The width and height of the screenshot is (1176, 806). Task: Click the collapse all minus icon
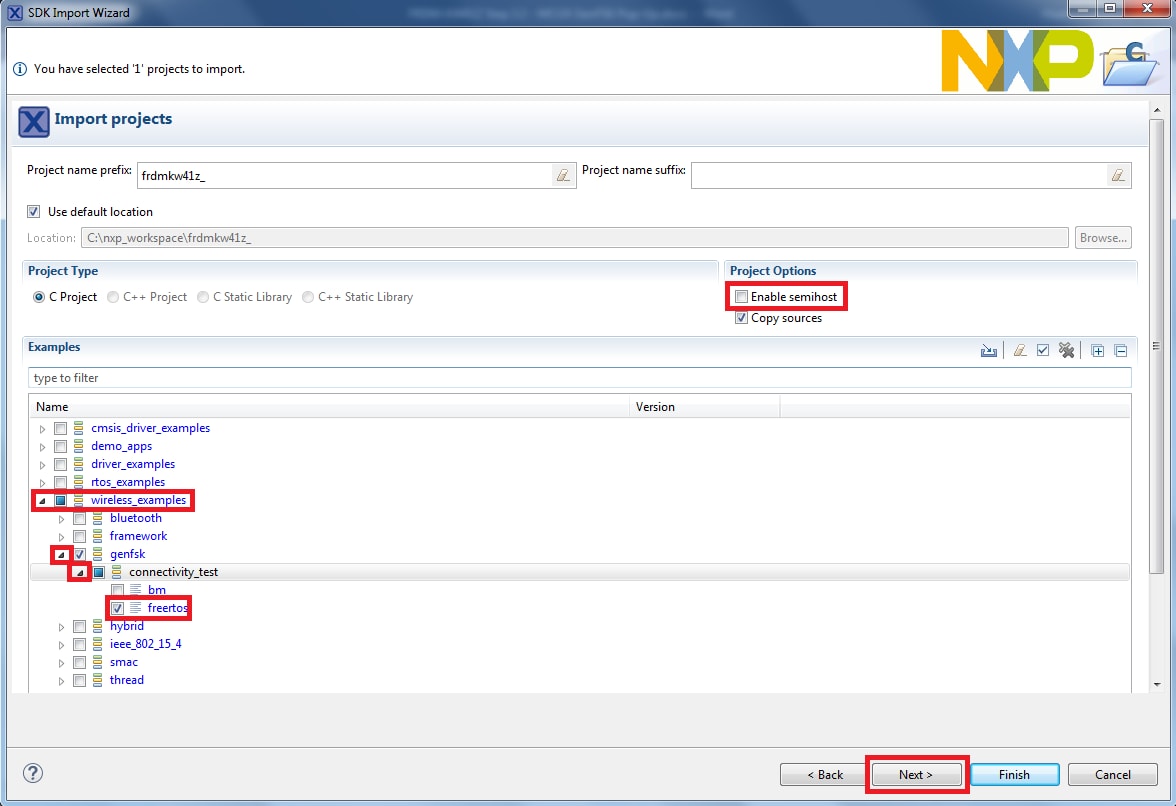pyautogui.click(x=1120, y=351)
